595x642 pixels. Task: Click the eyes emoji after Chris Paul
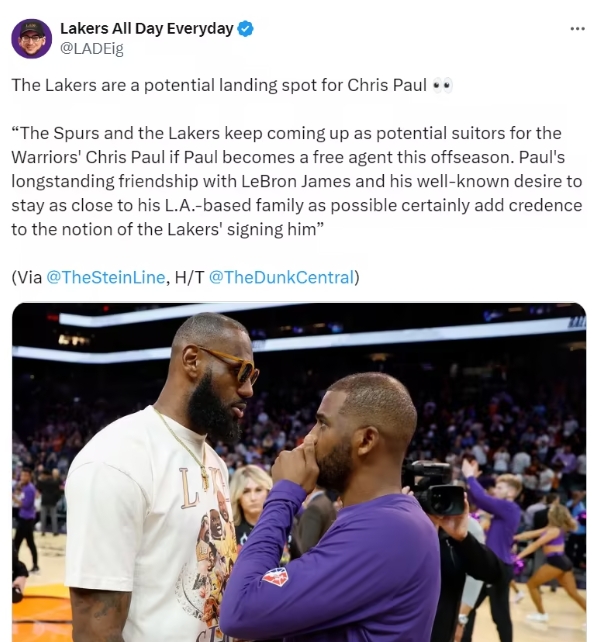443,86
